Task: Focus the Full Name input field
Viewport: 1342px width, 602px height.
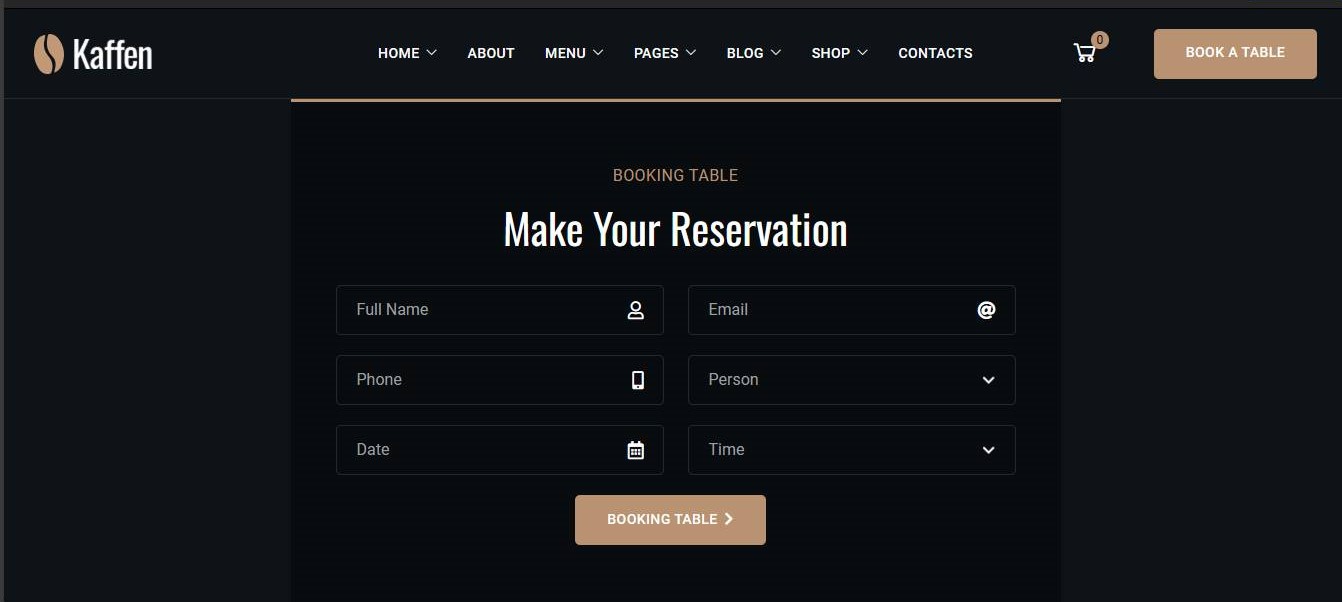Action: point(500,310)
